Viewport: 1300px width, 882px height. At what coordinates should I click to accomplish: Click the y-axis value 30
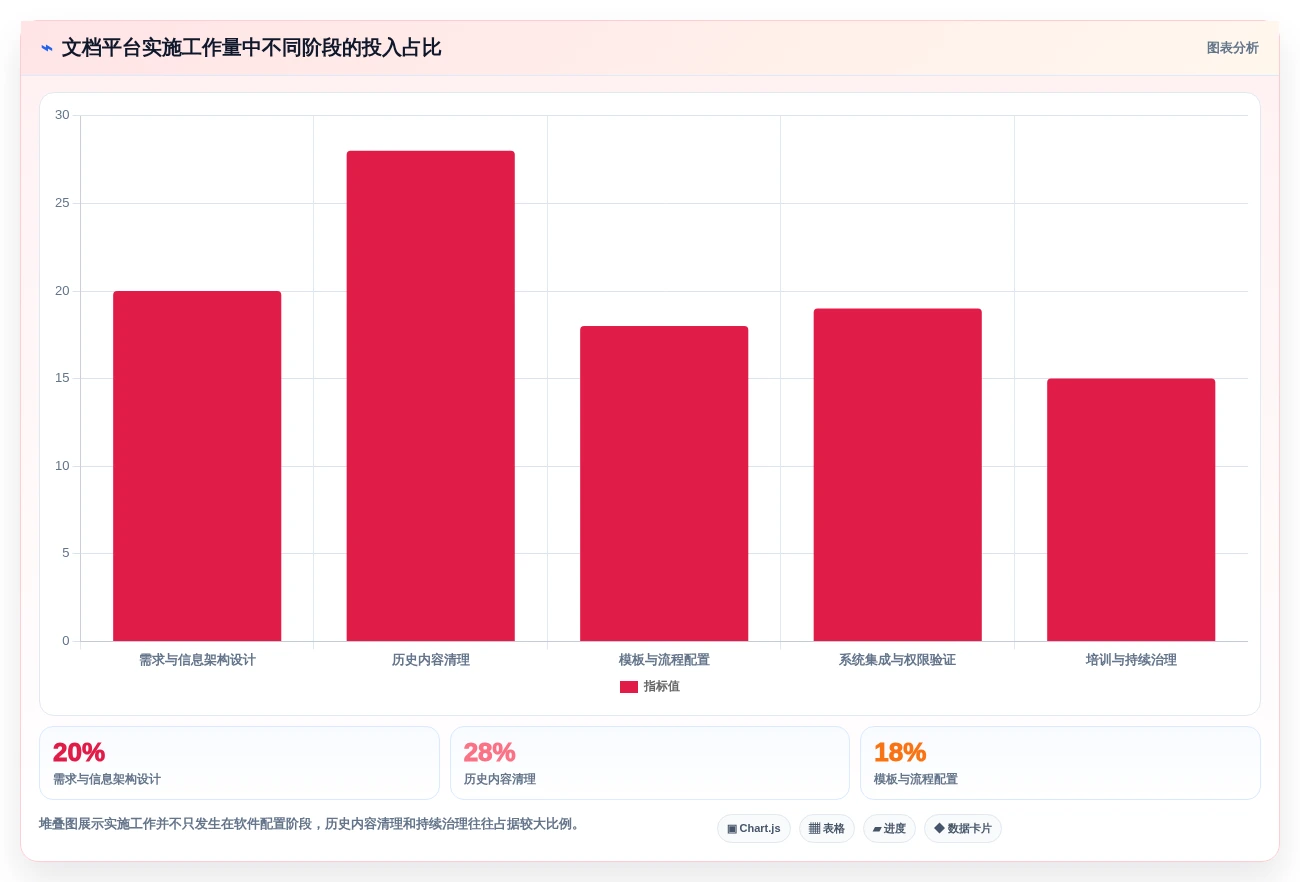click(x=62, y=115)
